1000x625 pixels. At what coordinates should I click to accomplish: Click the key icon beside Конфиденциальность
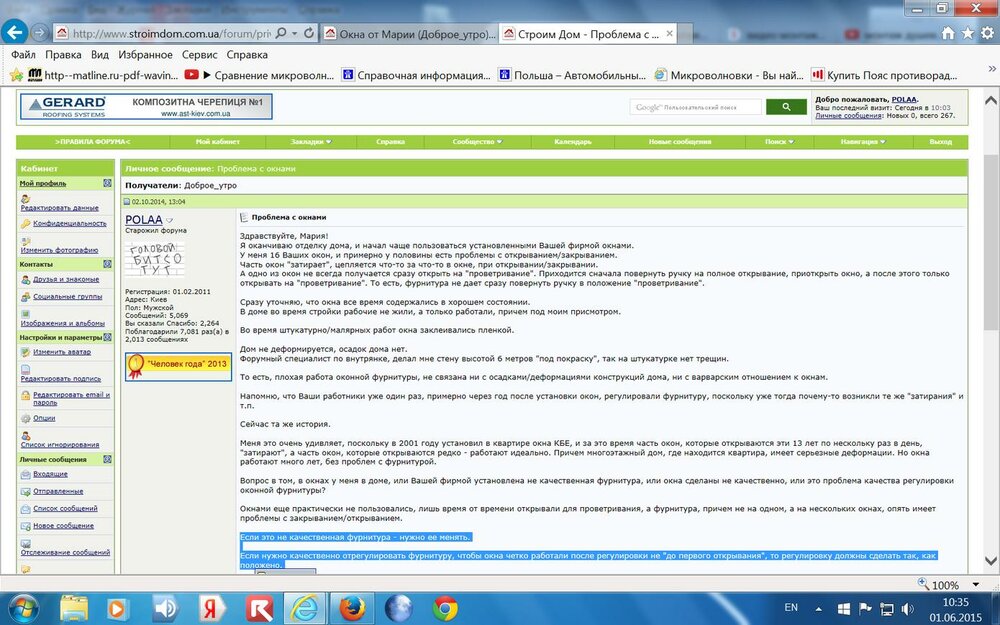pos(26,224)
